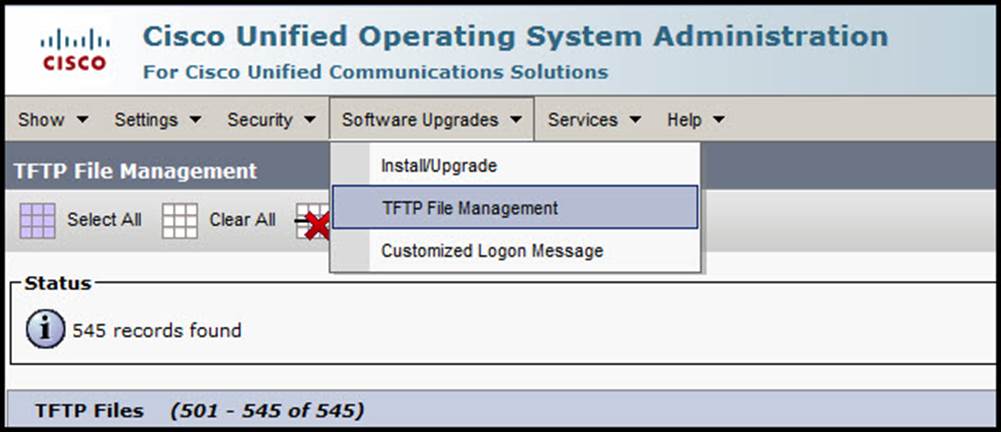Expand the Security menu arrow
The width and height of the screenshot is (1001, 432).
point(310,120)
